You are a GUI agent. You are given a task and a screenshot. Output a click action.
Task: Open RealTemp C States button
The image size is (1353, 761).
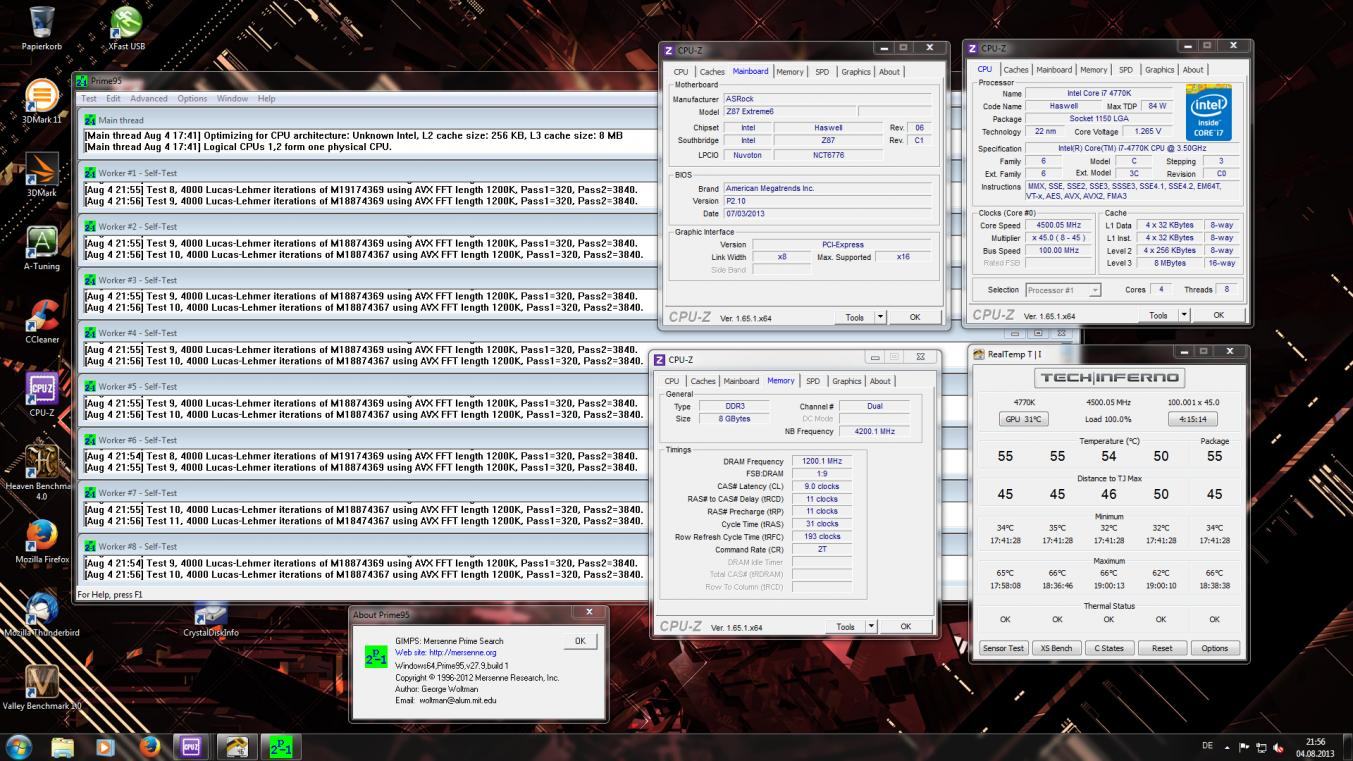point(1109,648)
